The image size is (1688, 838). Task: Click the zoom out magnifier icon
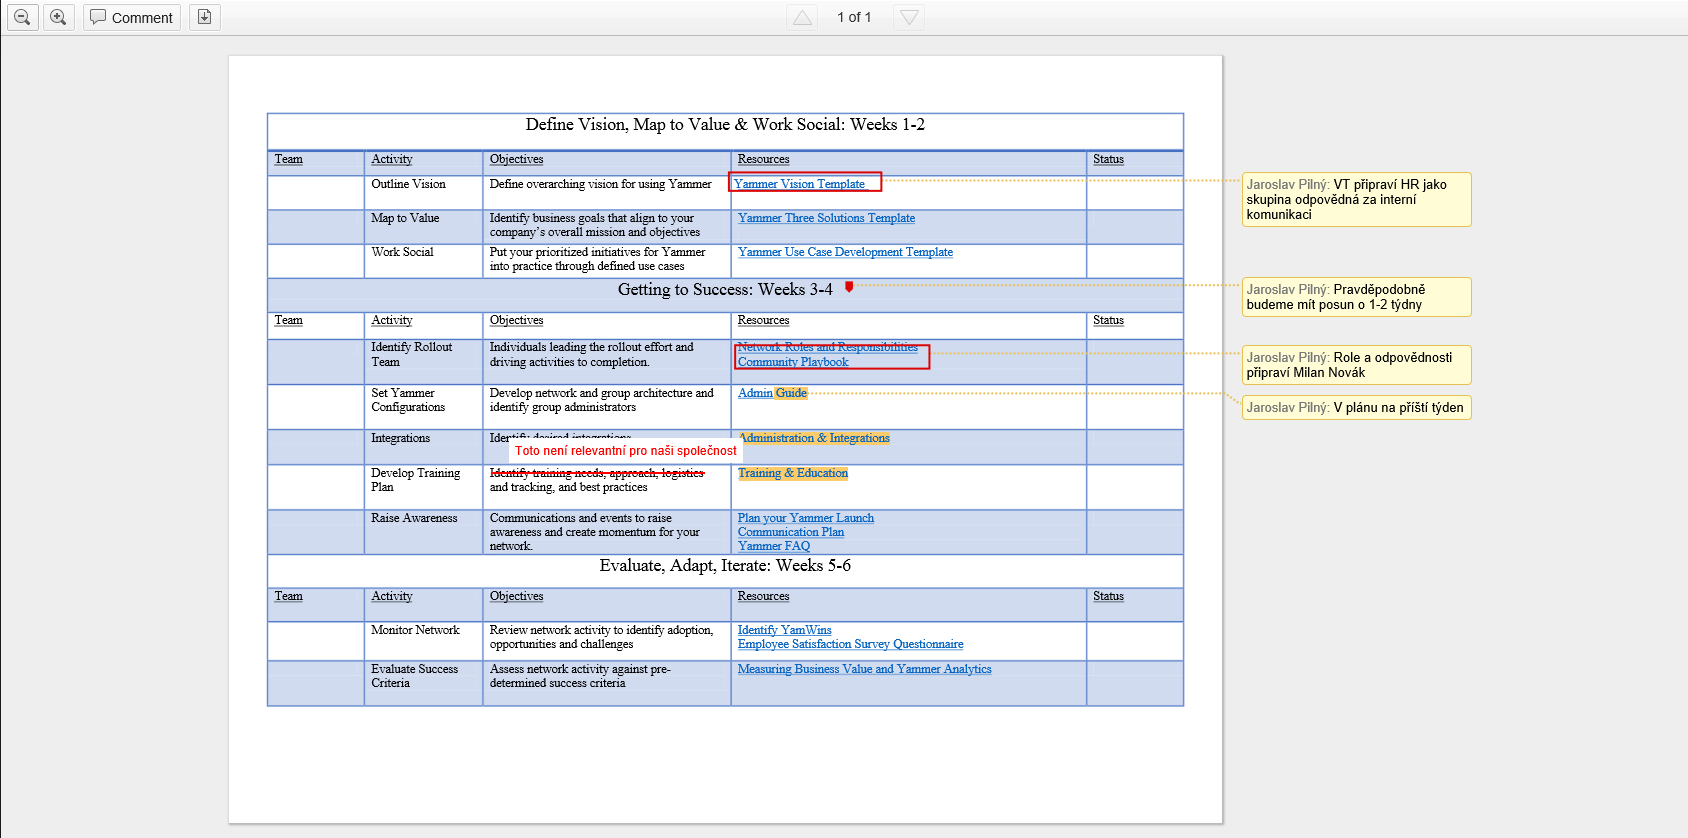[22, 17]
